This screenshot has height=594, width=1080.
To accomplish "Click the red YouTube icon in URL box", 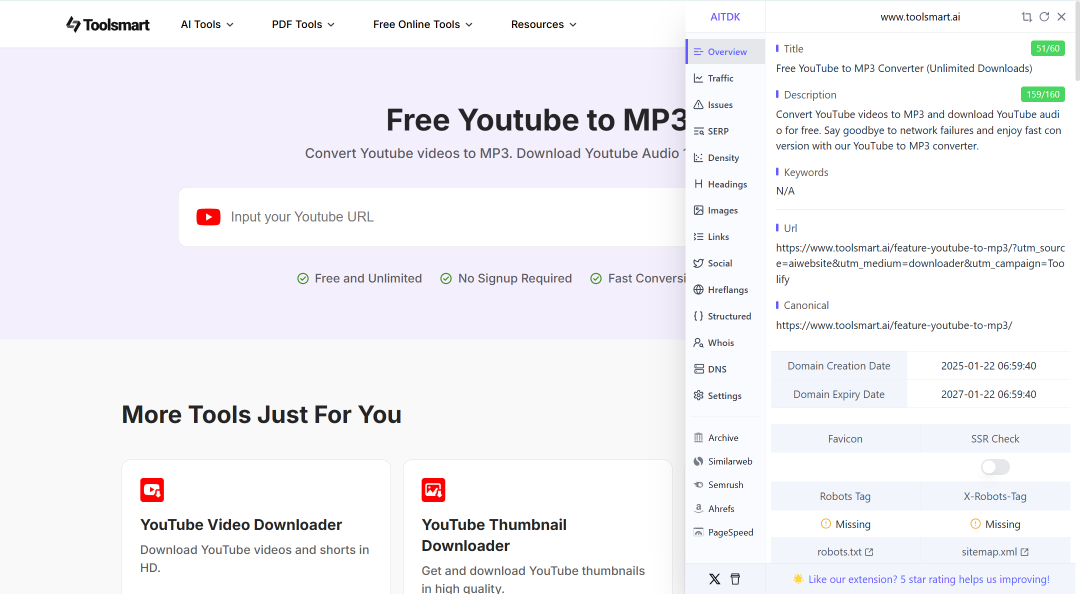I will click(208, 217).
